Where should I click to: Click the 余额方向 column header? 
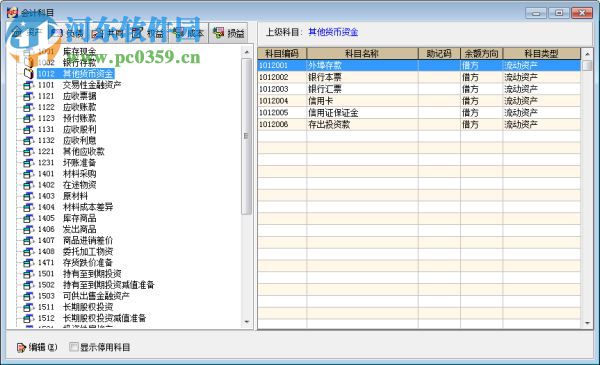[x=482, y=54]
